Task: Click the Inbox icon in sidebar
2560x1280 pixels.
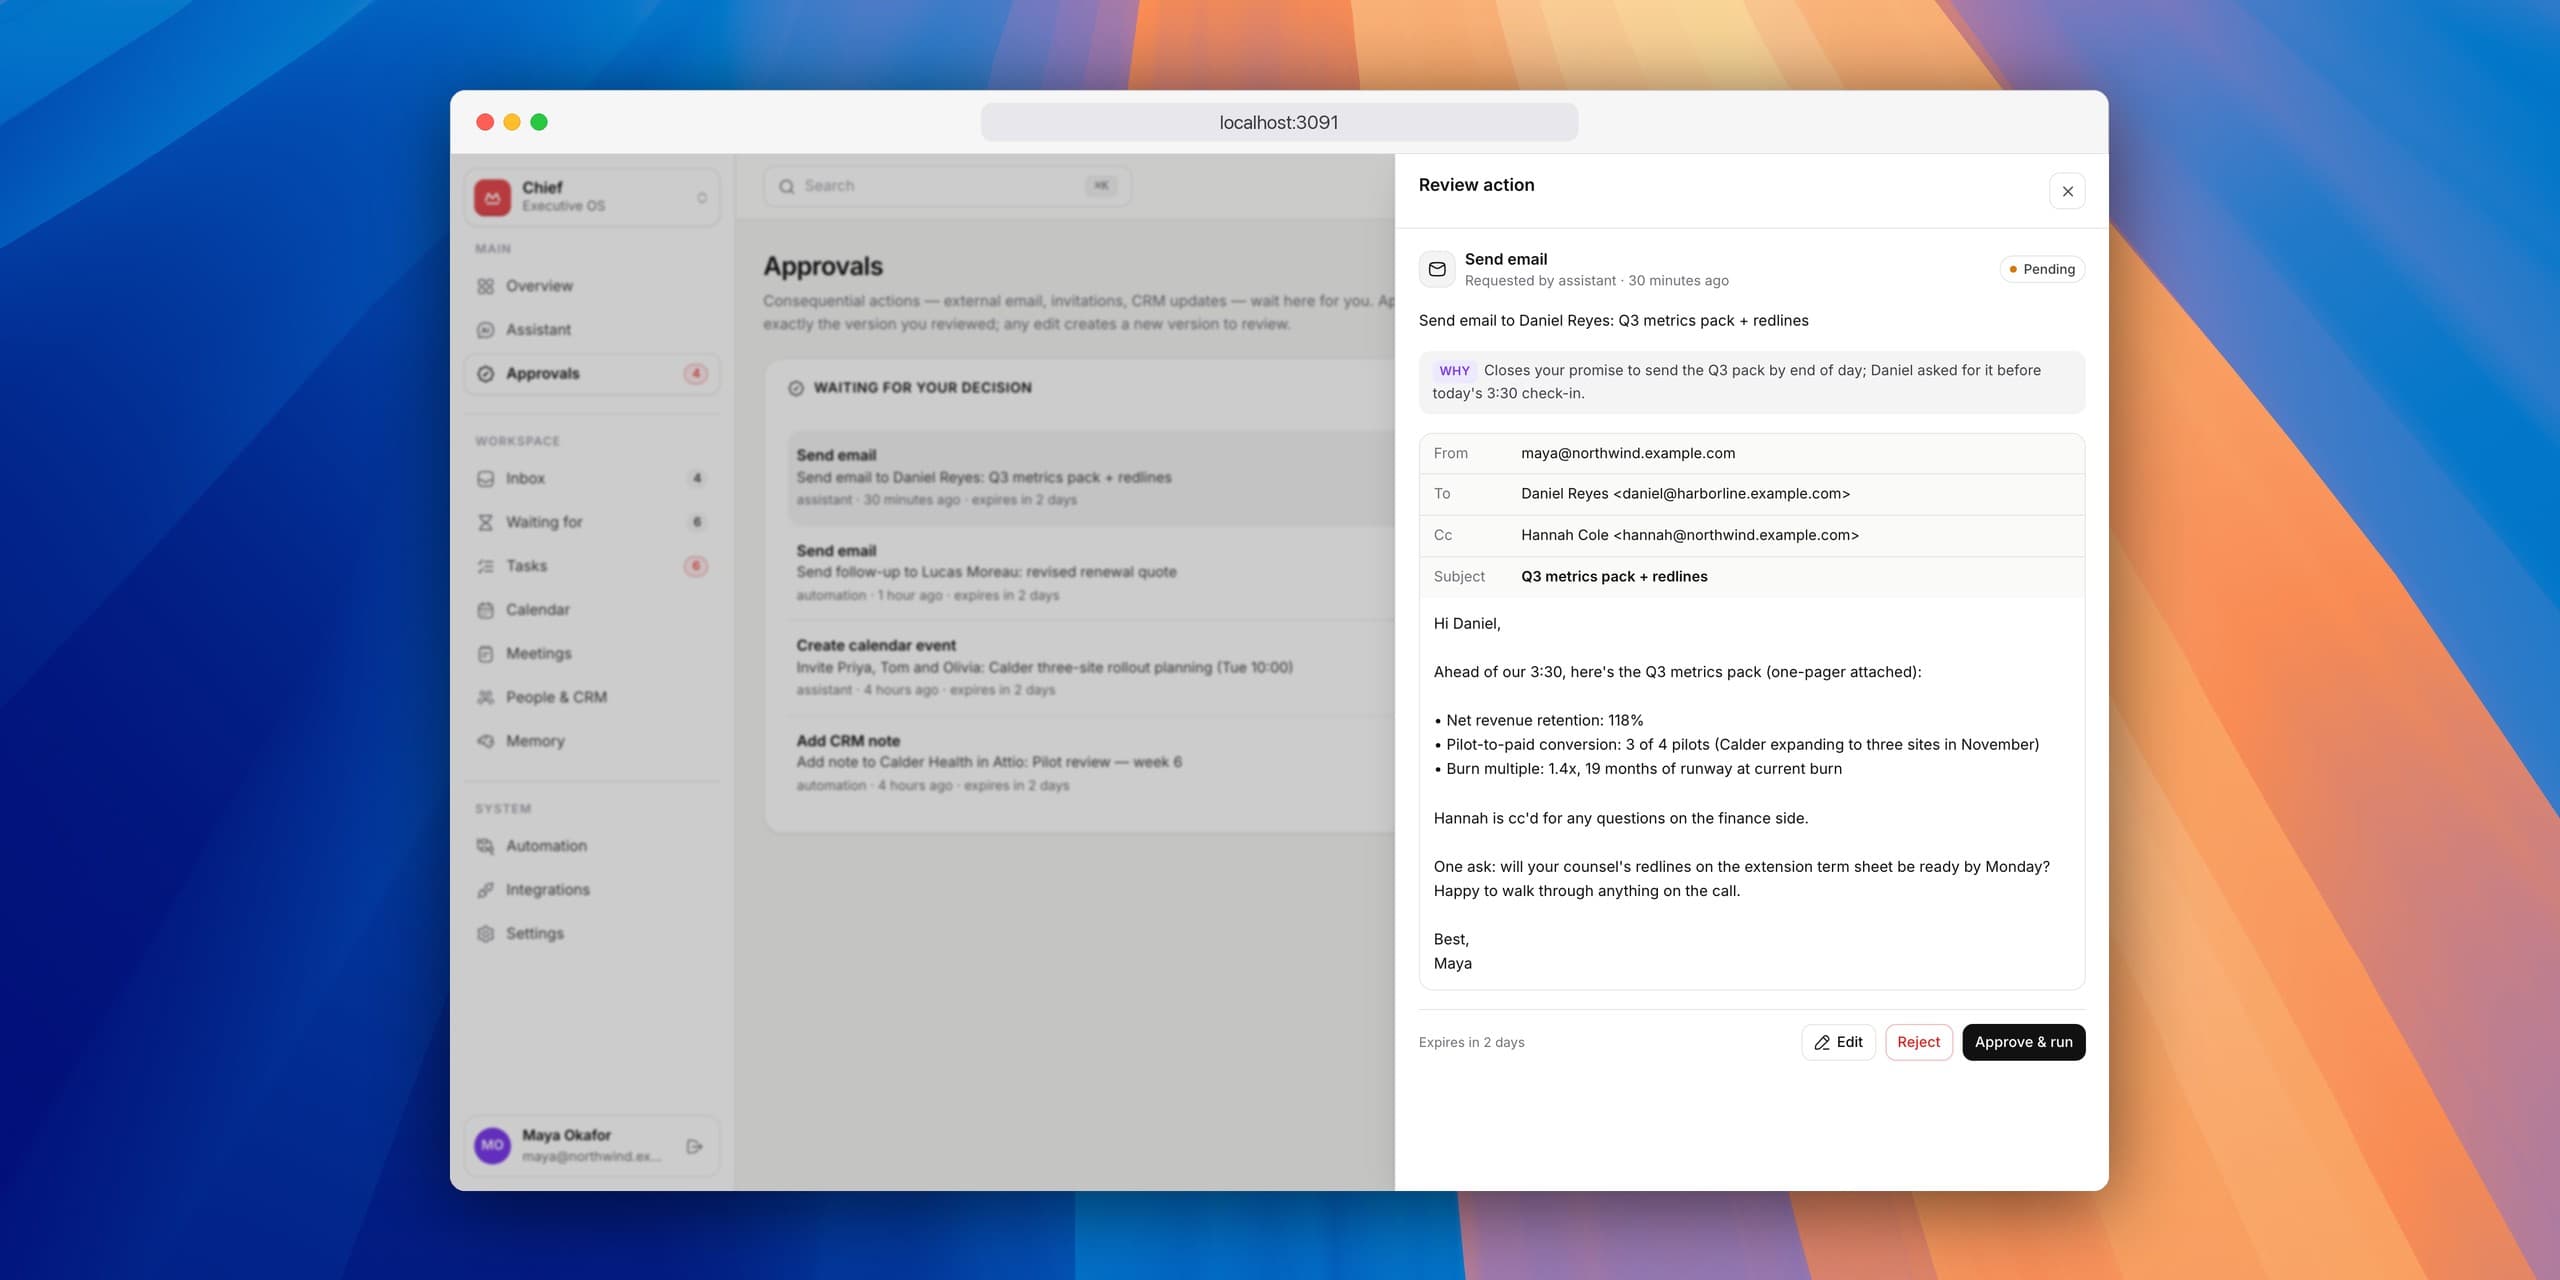Action: [x=486, y=479]
